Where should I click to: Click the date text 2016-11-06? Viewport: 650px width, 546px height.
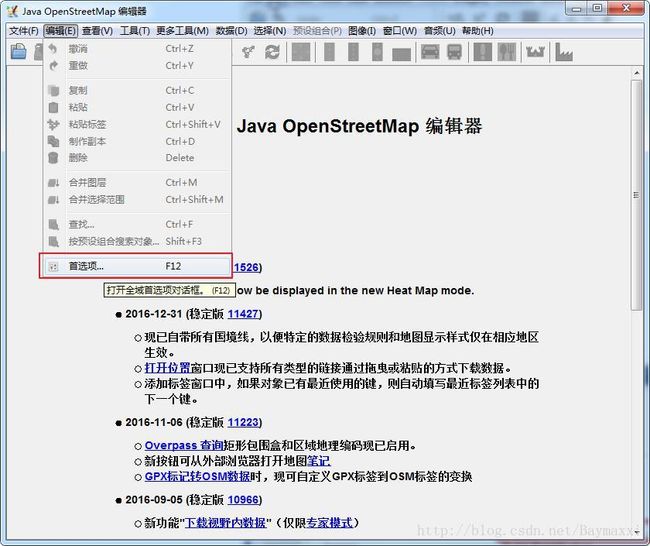[153, 422]
